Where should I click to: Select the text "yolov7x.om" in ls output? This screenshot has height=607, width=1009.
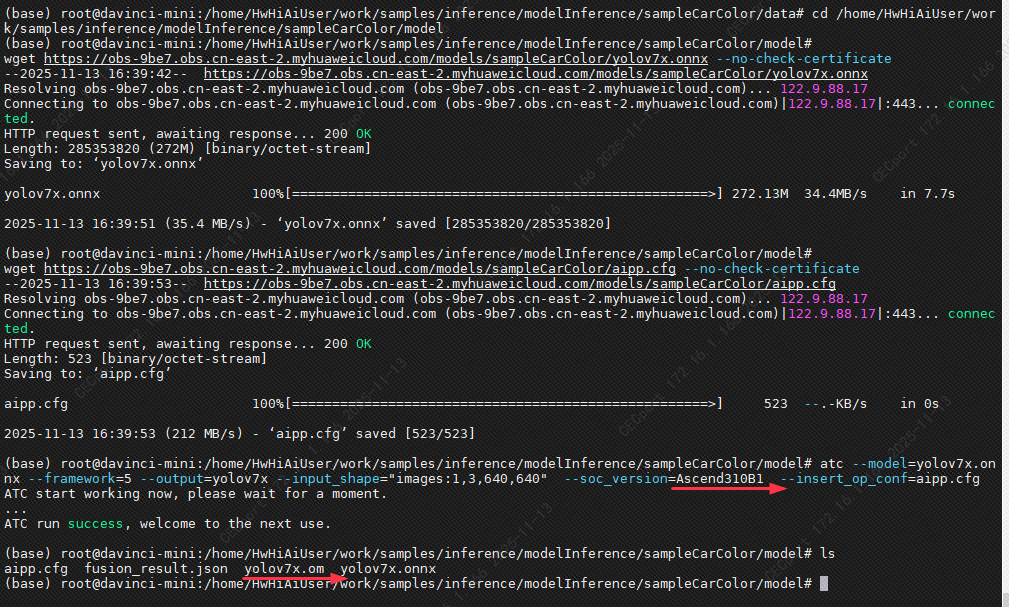click(284, 568)
